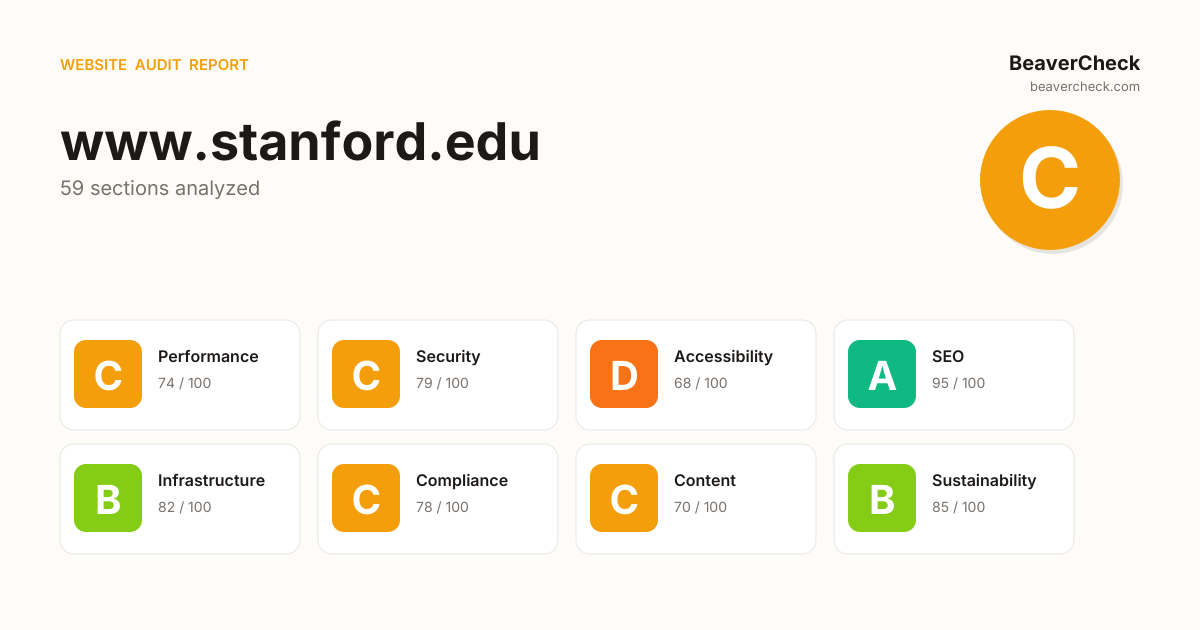Click the 59 sections analyzed text
This screenshot has width=1200, height=630.
click(x=160, y=188)
